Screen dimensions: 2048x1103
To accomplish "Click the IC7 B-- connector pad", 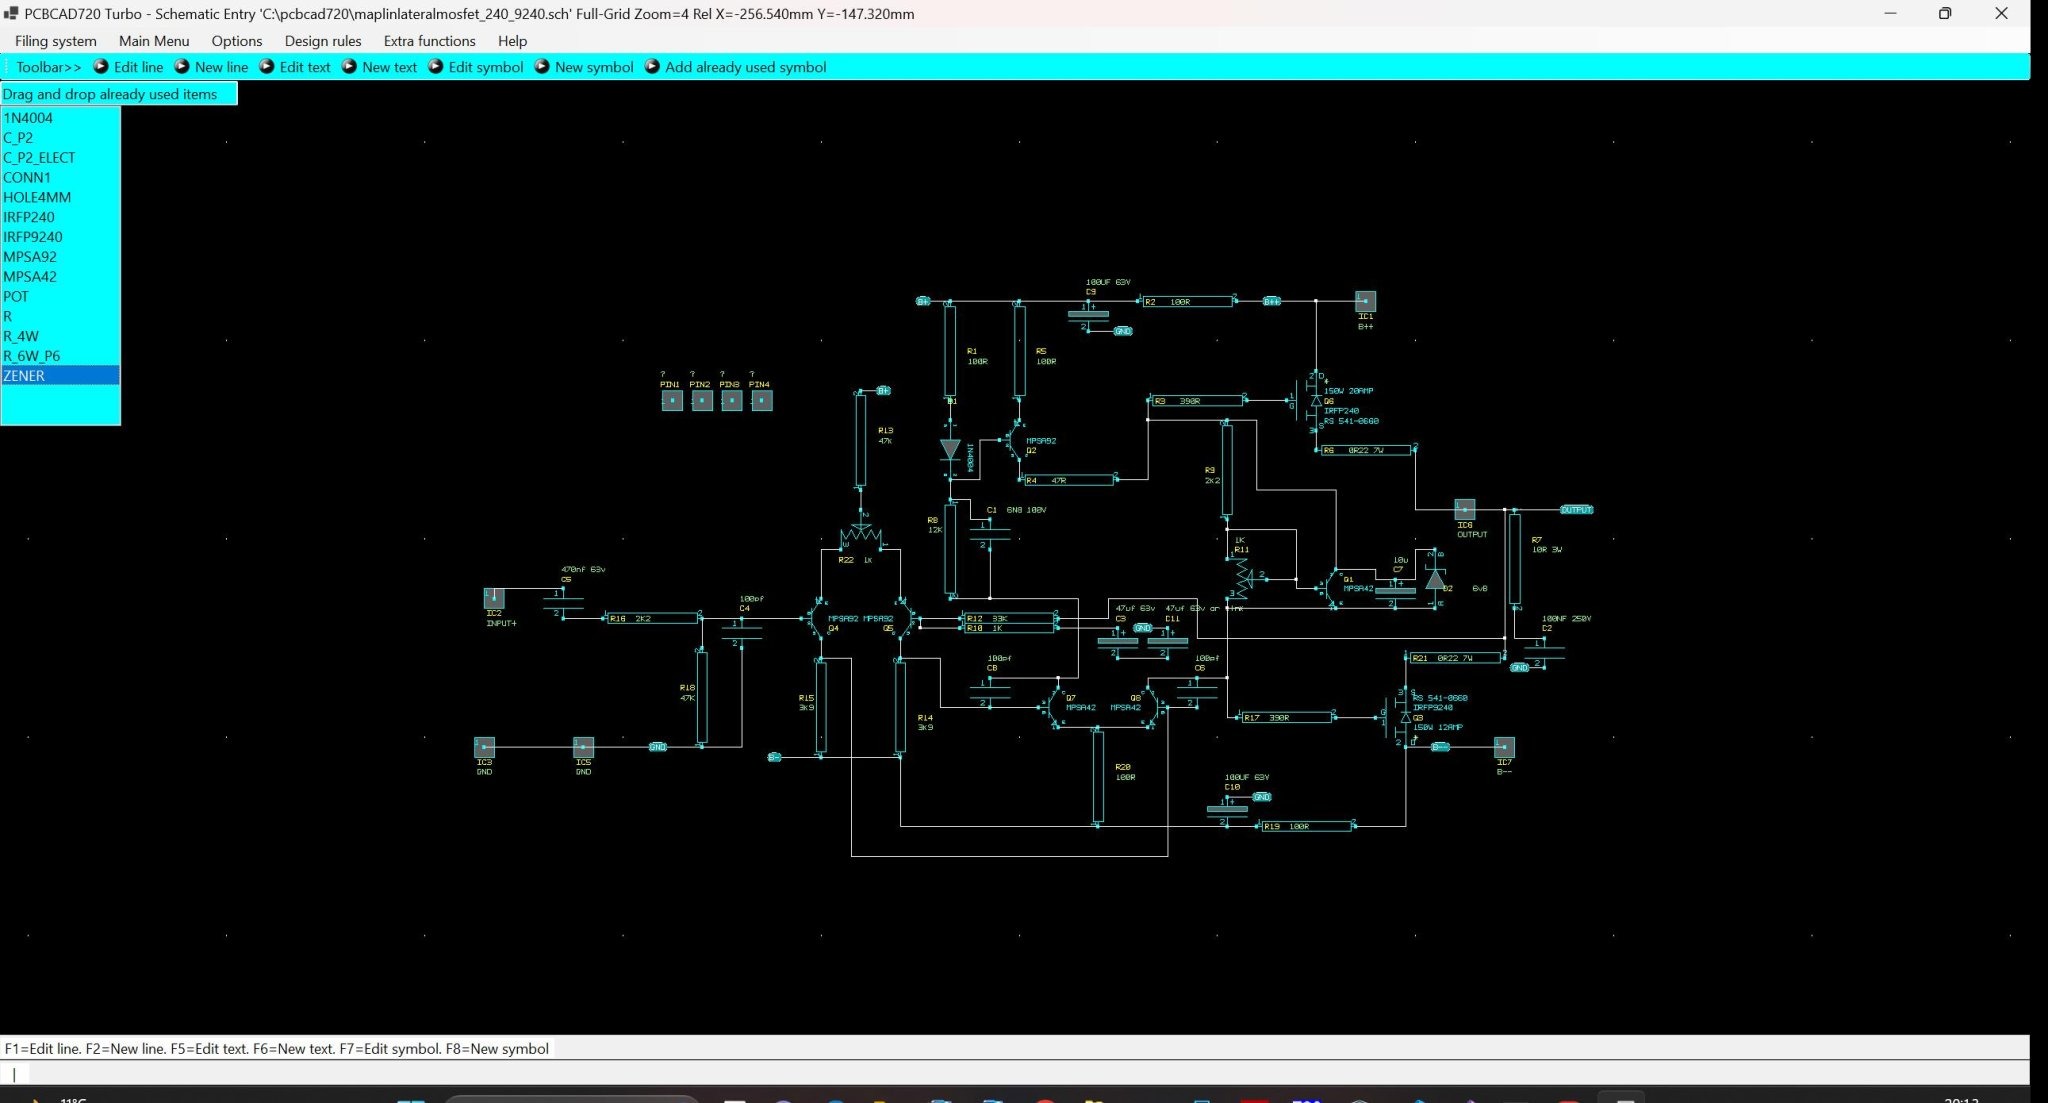I will (x=1504, y=747).
